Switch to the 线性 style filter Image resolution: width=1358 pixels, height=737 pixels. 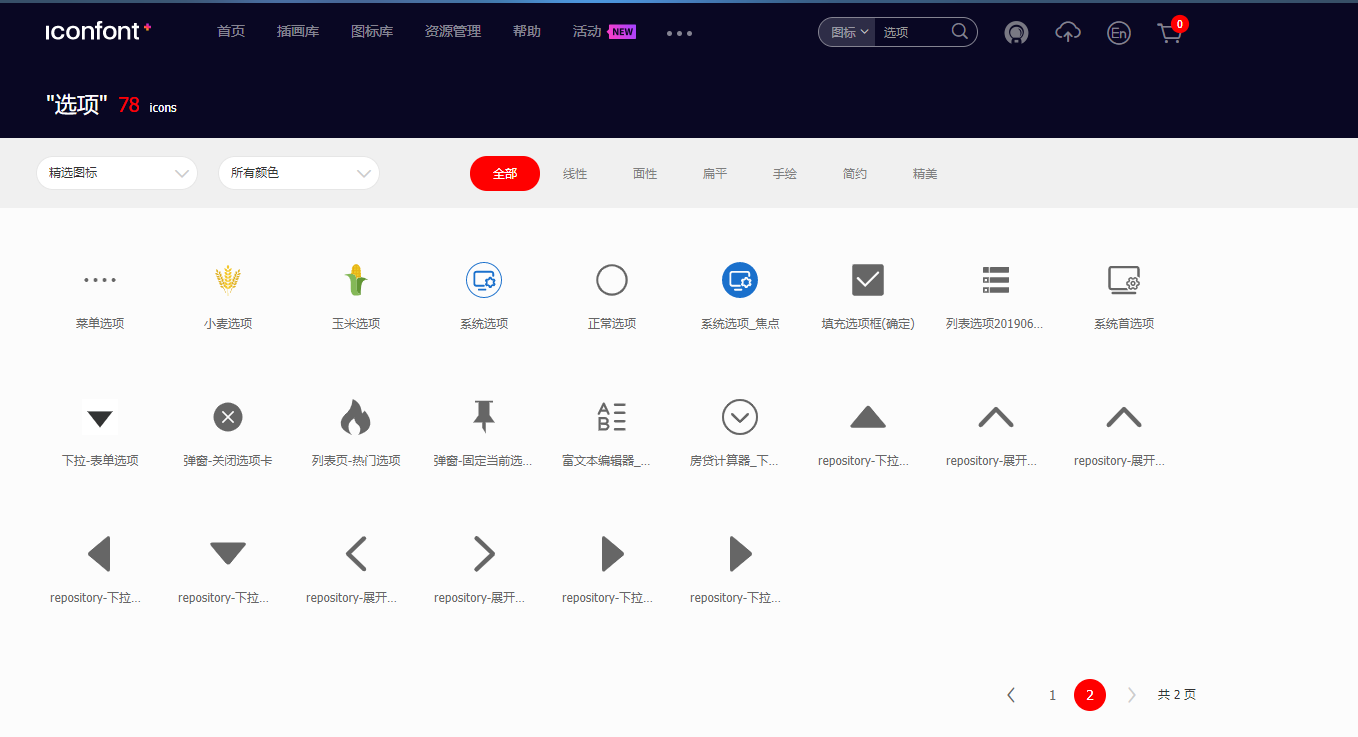coord(575,174)
